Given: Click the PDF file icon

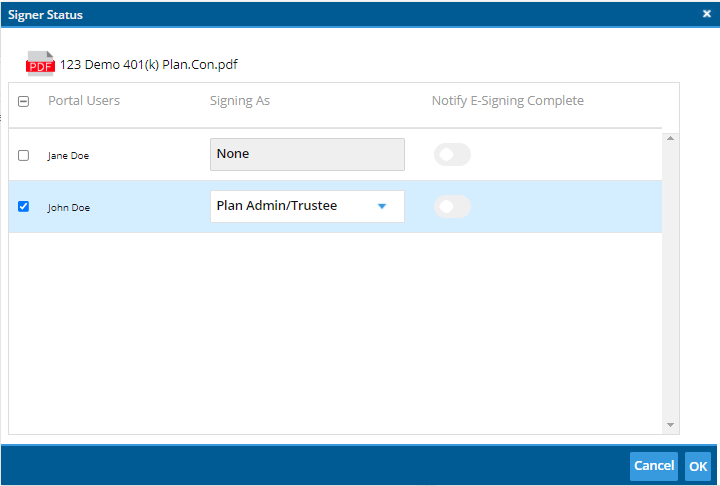Looking at the screenshot, I should tap(40, 63).
